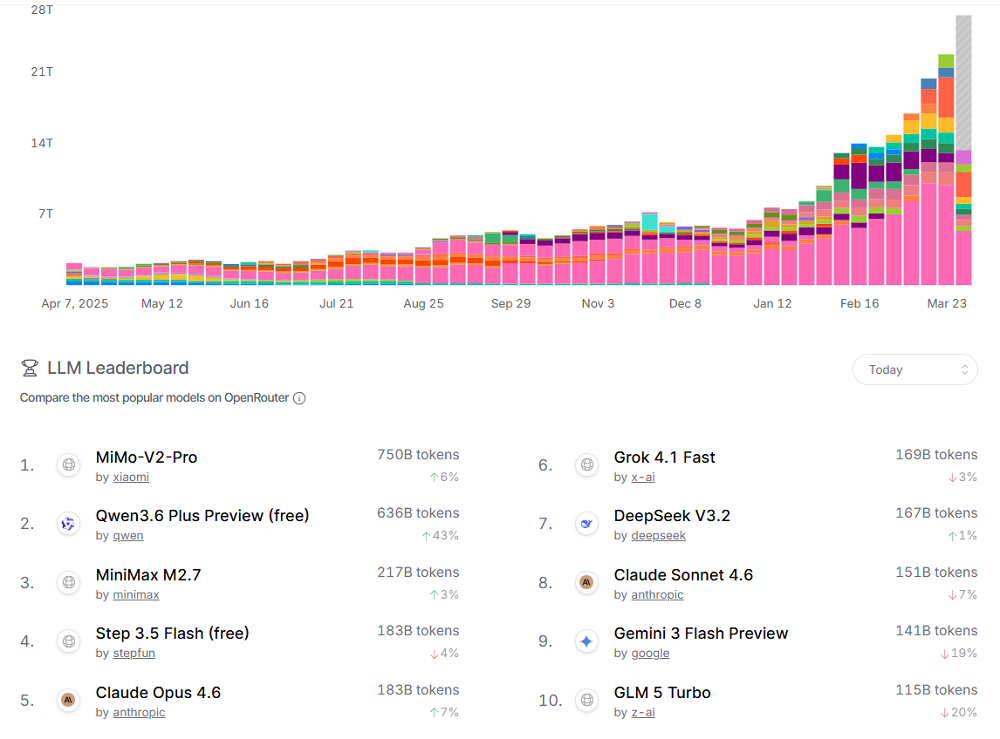This screenshot has height=739, width=1000.
Task: Click the MiMo-V2-Pro globe icon
Action: click(x=68, y=465)
